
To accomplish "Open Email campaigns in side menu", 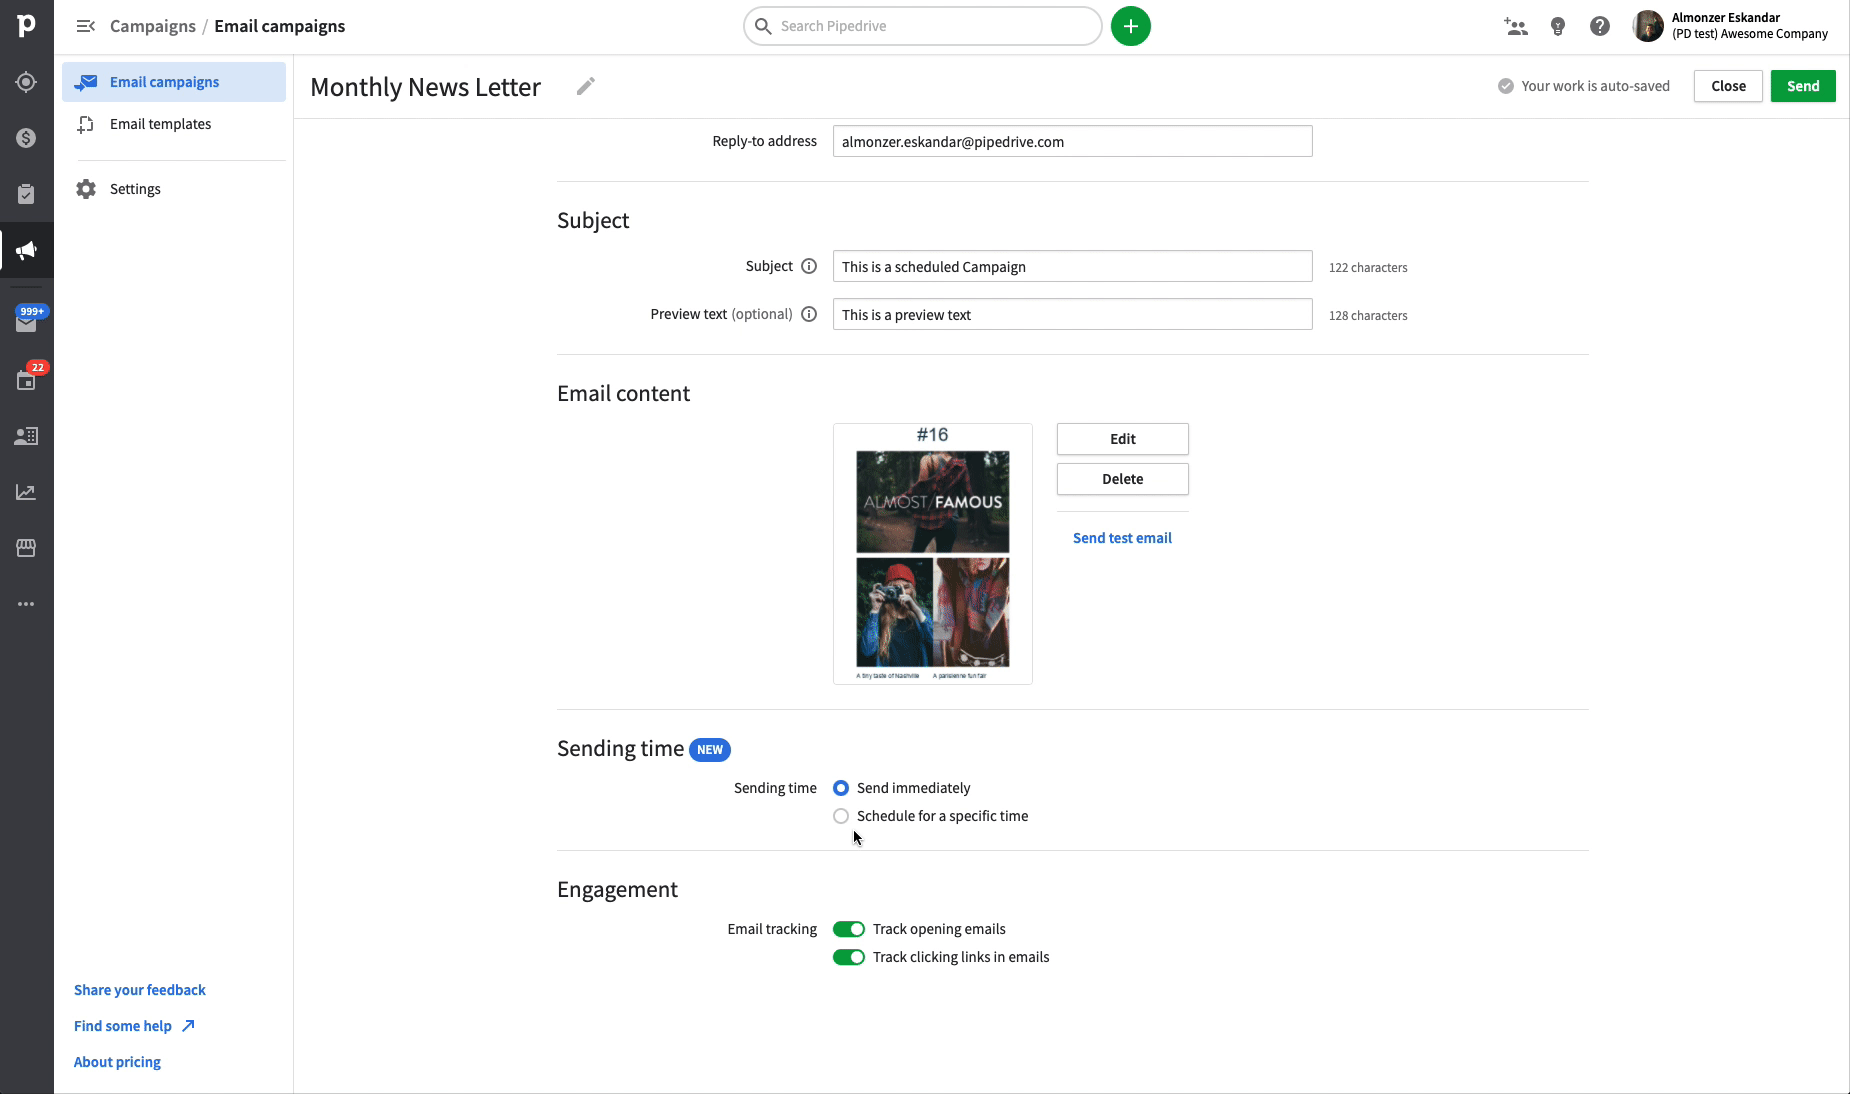I will pyautogui.click(x=174, y=82).
